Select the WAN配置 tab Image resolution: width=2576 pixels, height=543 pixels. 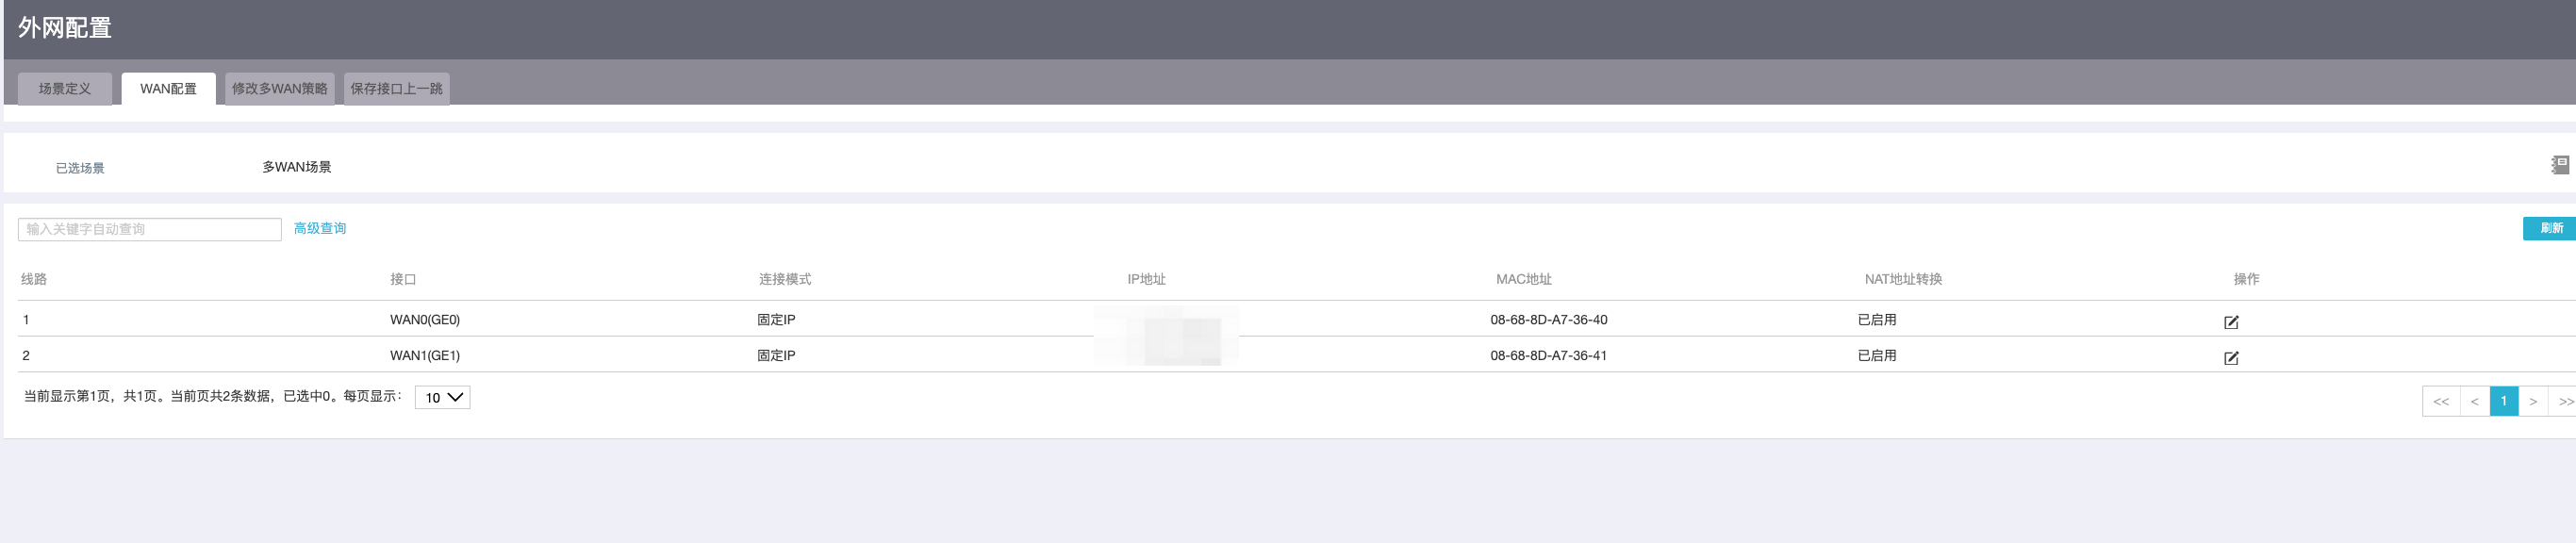168,89
